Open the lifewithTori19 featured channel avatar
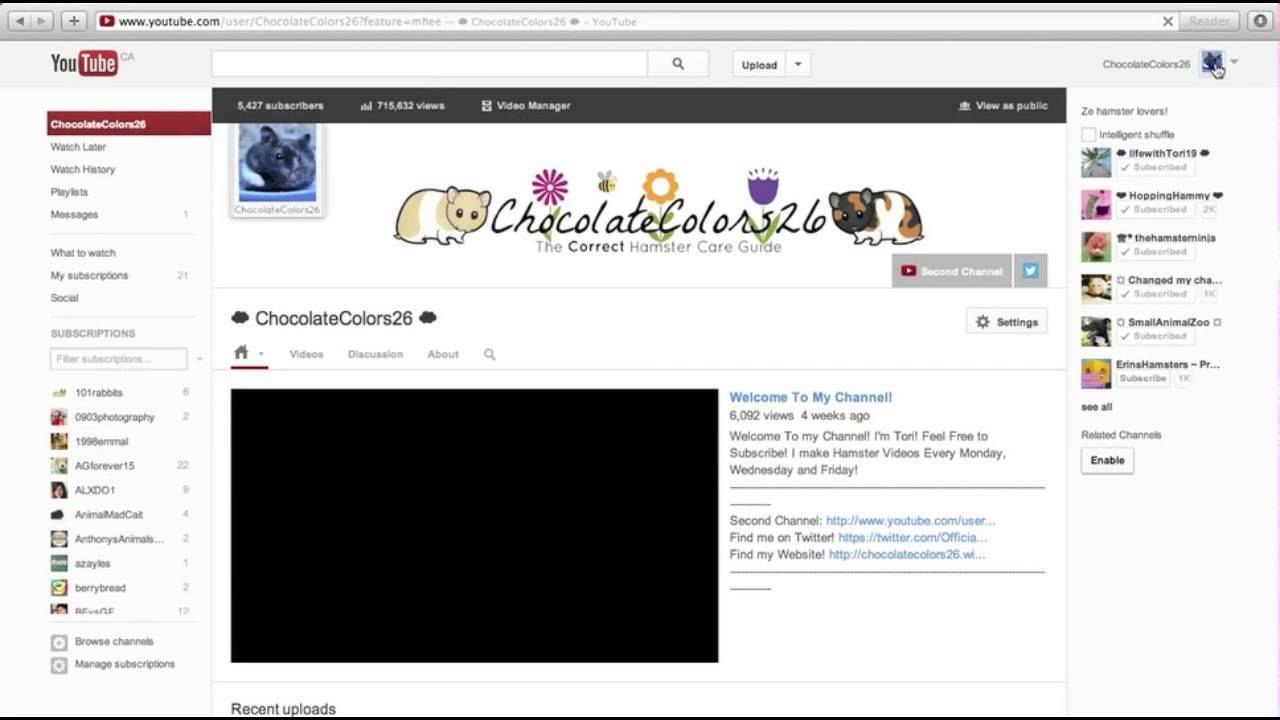Image resolution: width=1280 pixels, height=720 pixels. click(x=1096, y=162)
